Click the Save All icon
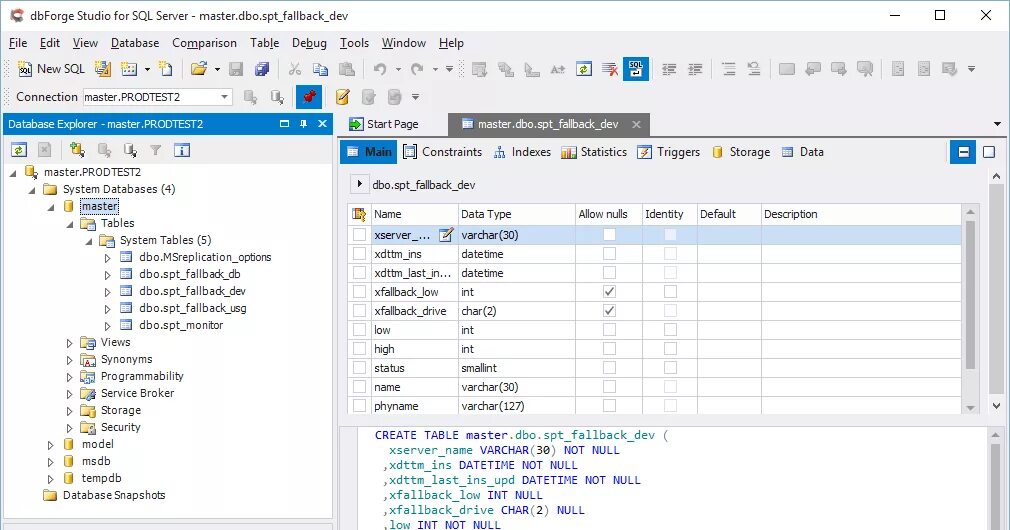 (262, 69)
